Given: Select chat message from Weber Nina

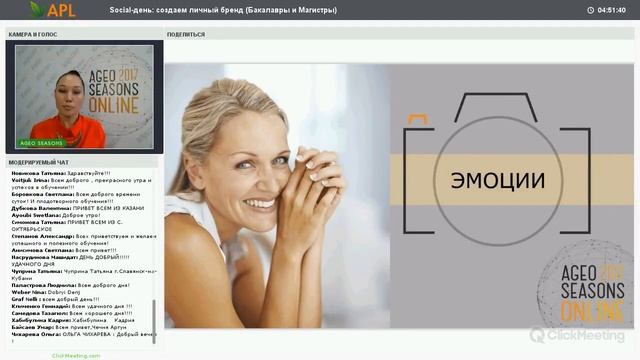Looking at the screenshot, I should 46,292.
